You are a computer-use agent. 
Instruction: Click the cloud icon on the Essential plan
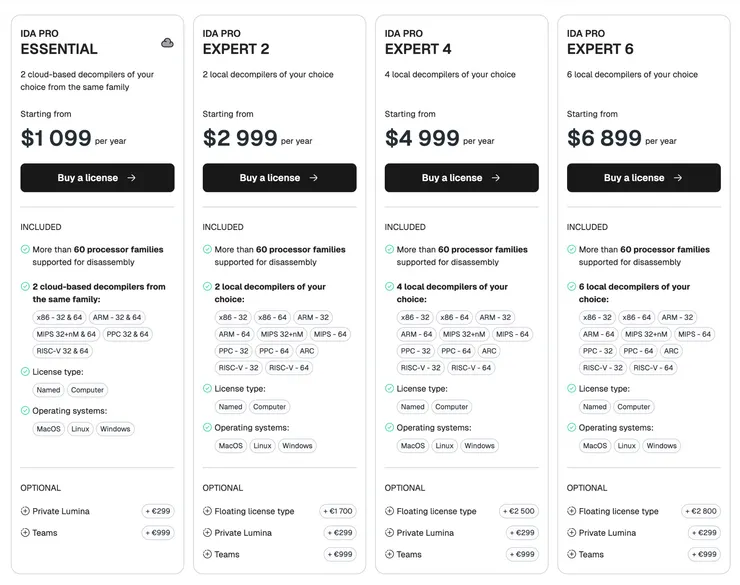pyautogui.click(x=167, y=43)
